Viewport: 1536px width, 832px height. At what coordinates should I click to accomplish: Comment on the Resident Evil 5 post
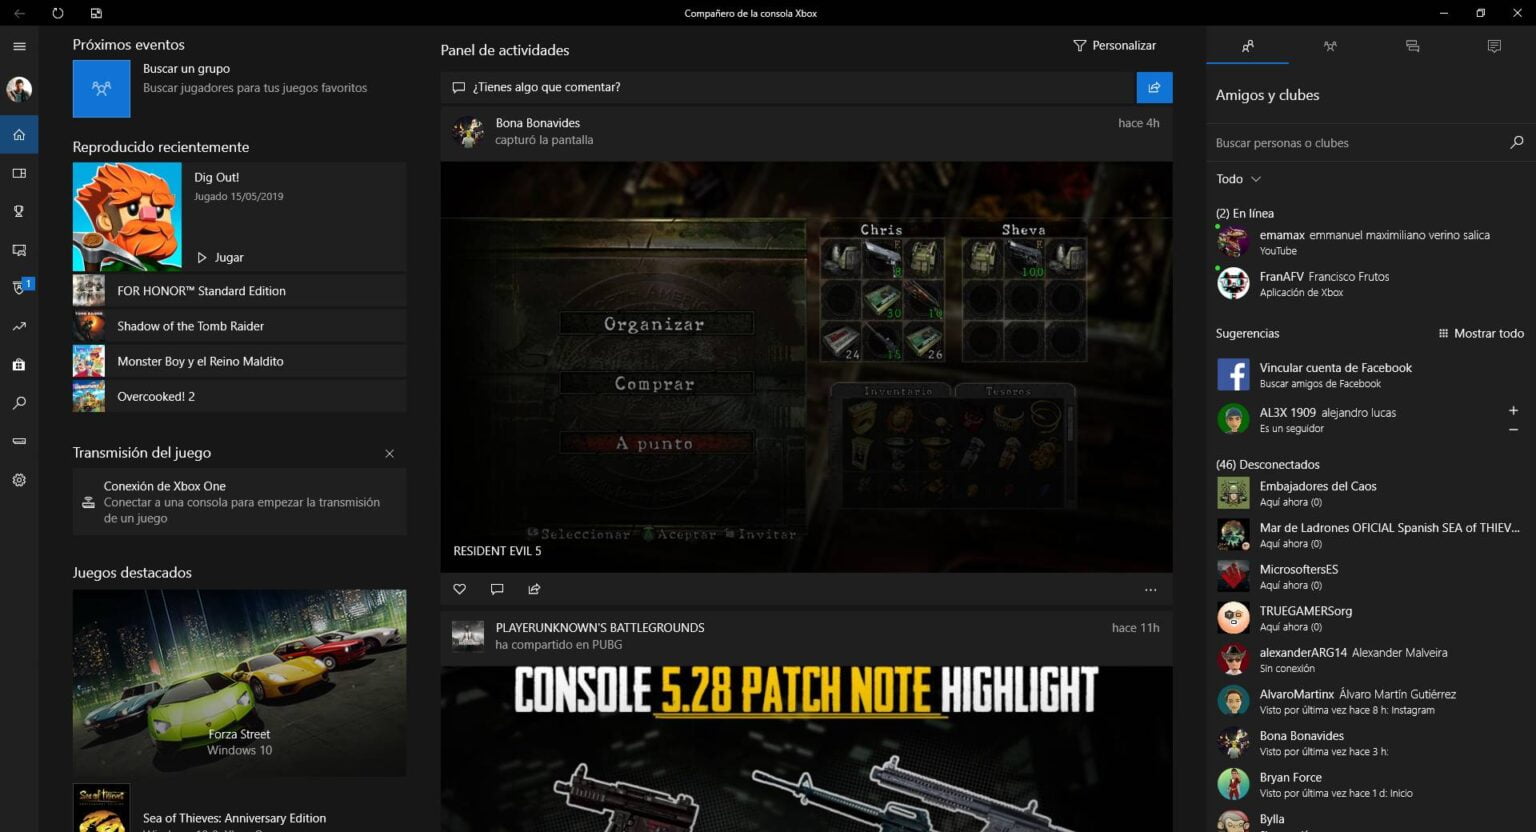(497, 589)
